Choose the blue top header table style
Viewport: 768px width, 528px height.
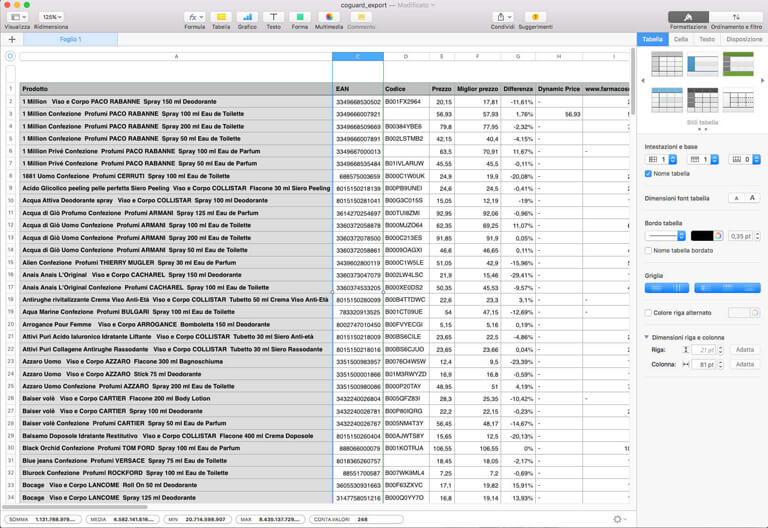[x=667, y=100]
